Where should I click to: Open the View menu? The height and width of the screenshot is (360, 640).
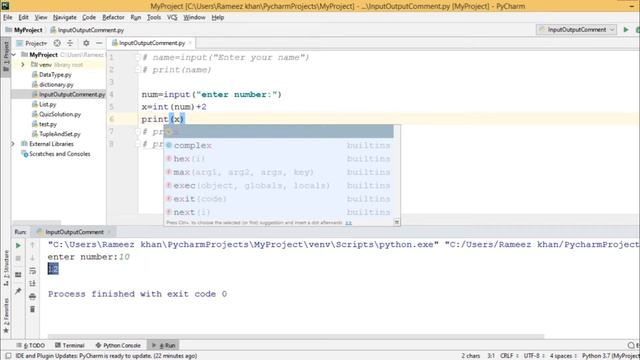41,17
